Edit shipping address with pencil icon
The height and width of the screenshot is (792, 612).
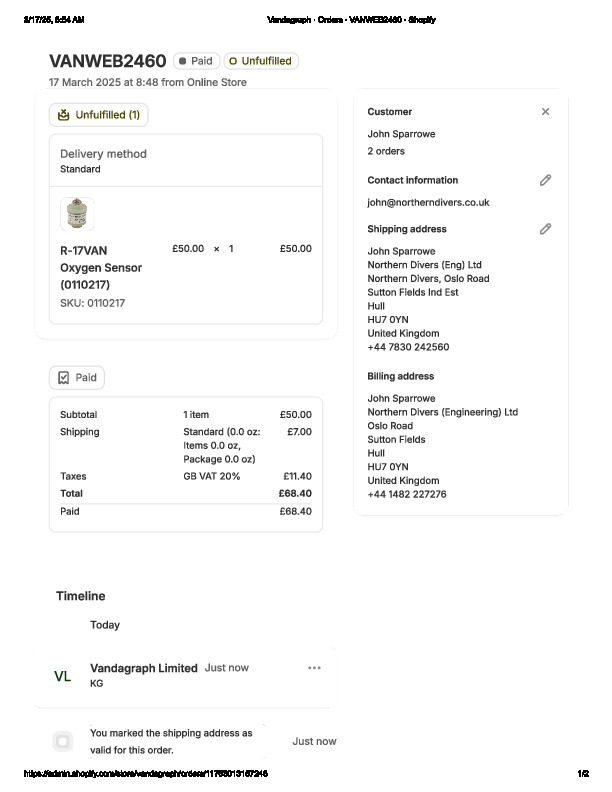pyautogui.click(x=545, y=229)
